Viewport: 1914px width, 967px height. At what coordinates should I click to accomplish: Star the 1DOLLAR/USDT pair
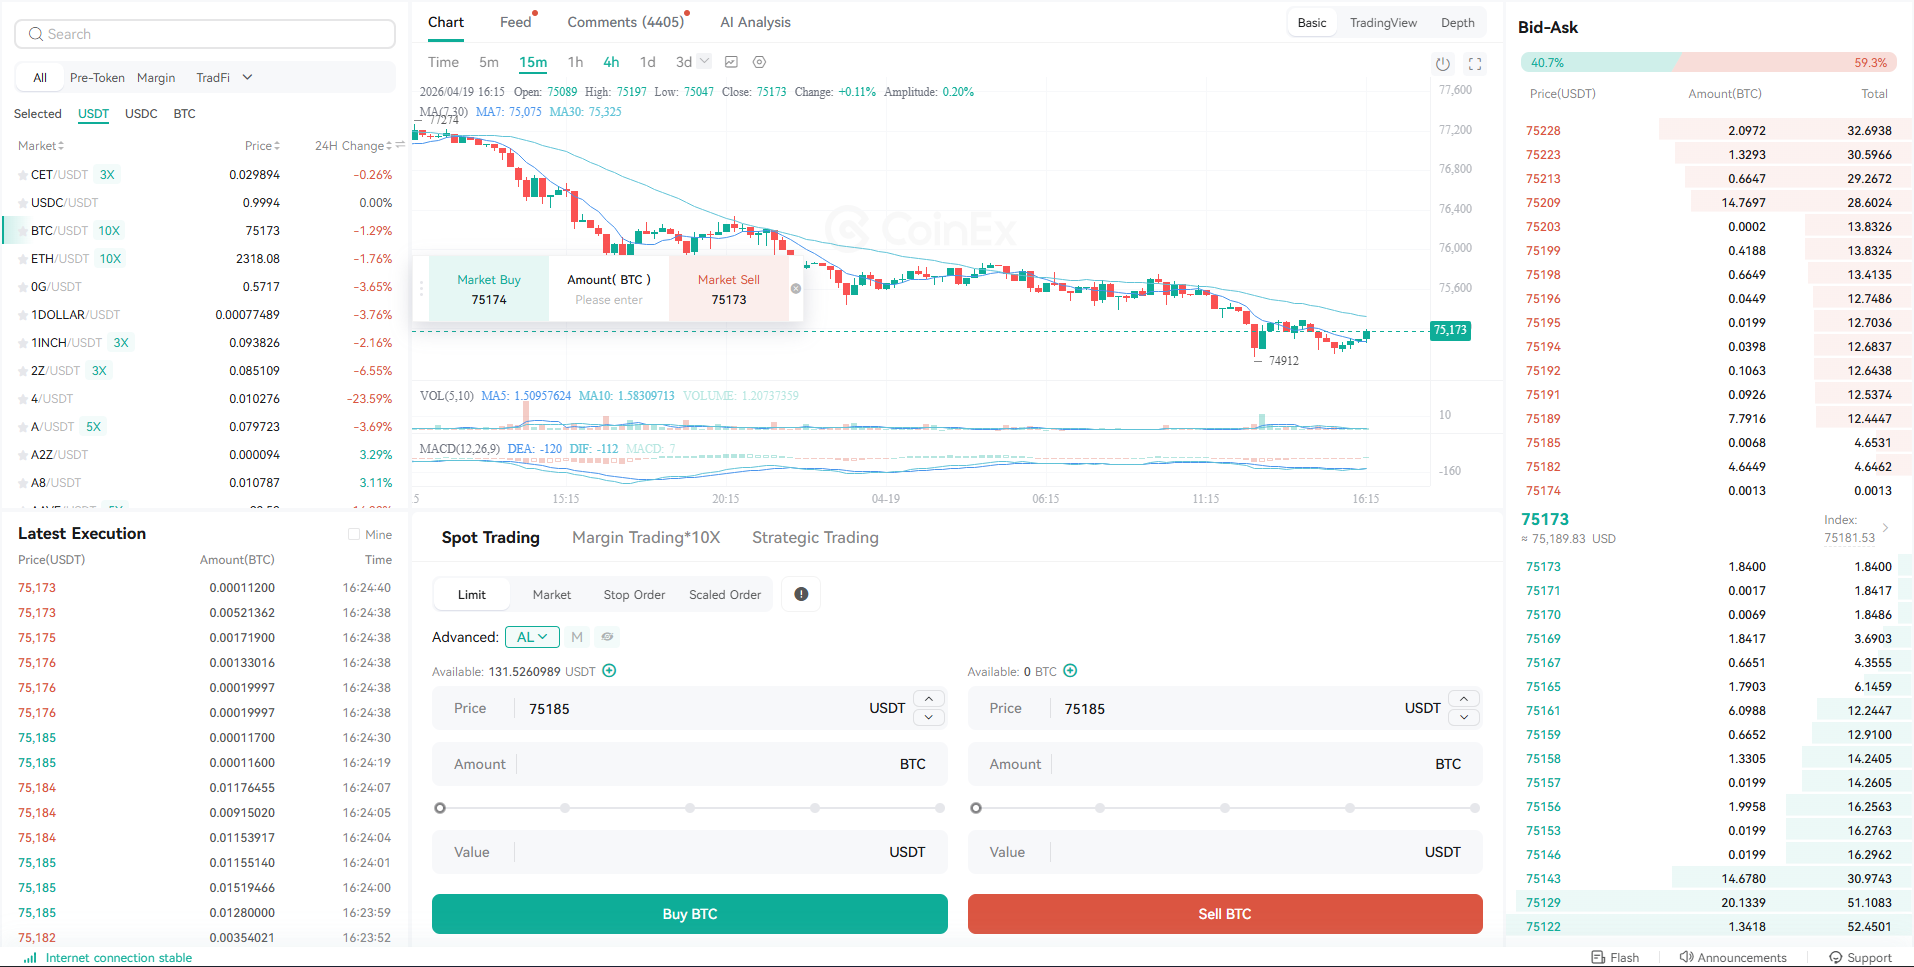pyautogui.click(x=22, y=315)
